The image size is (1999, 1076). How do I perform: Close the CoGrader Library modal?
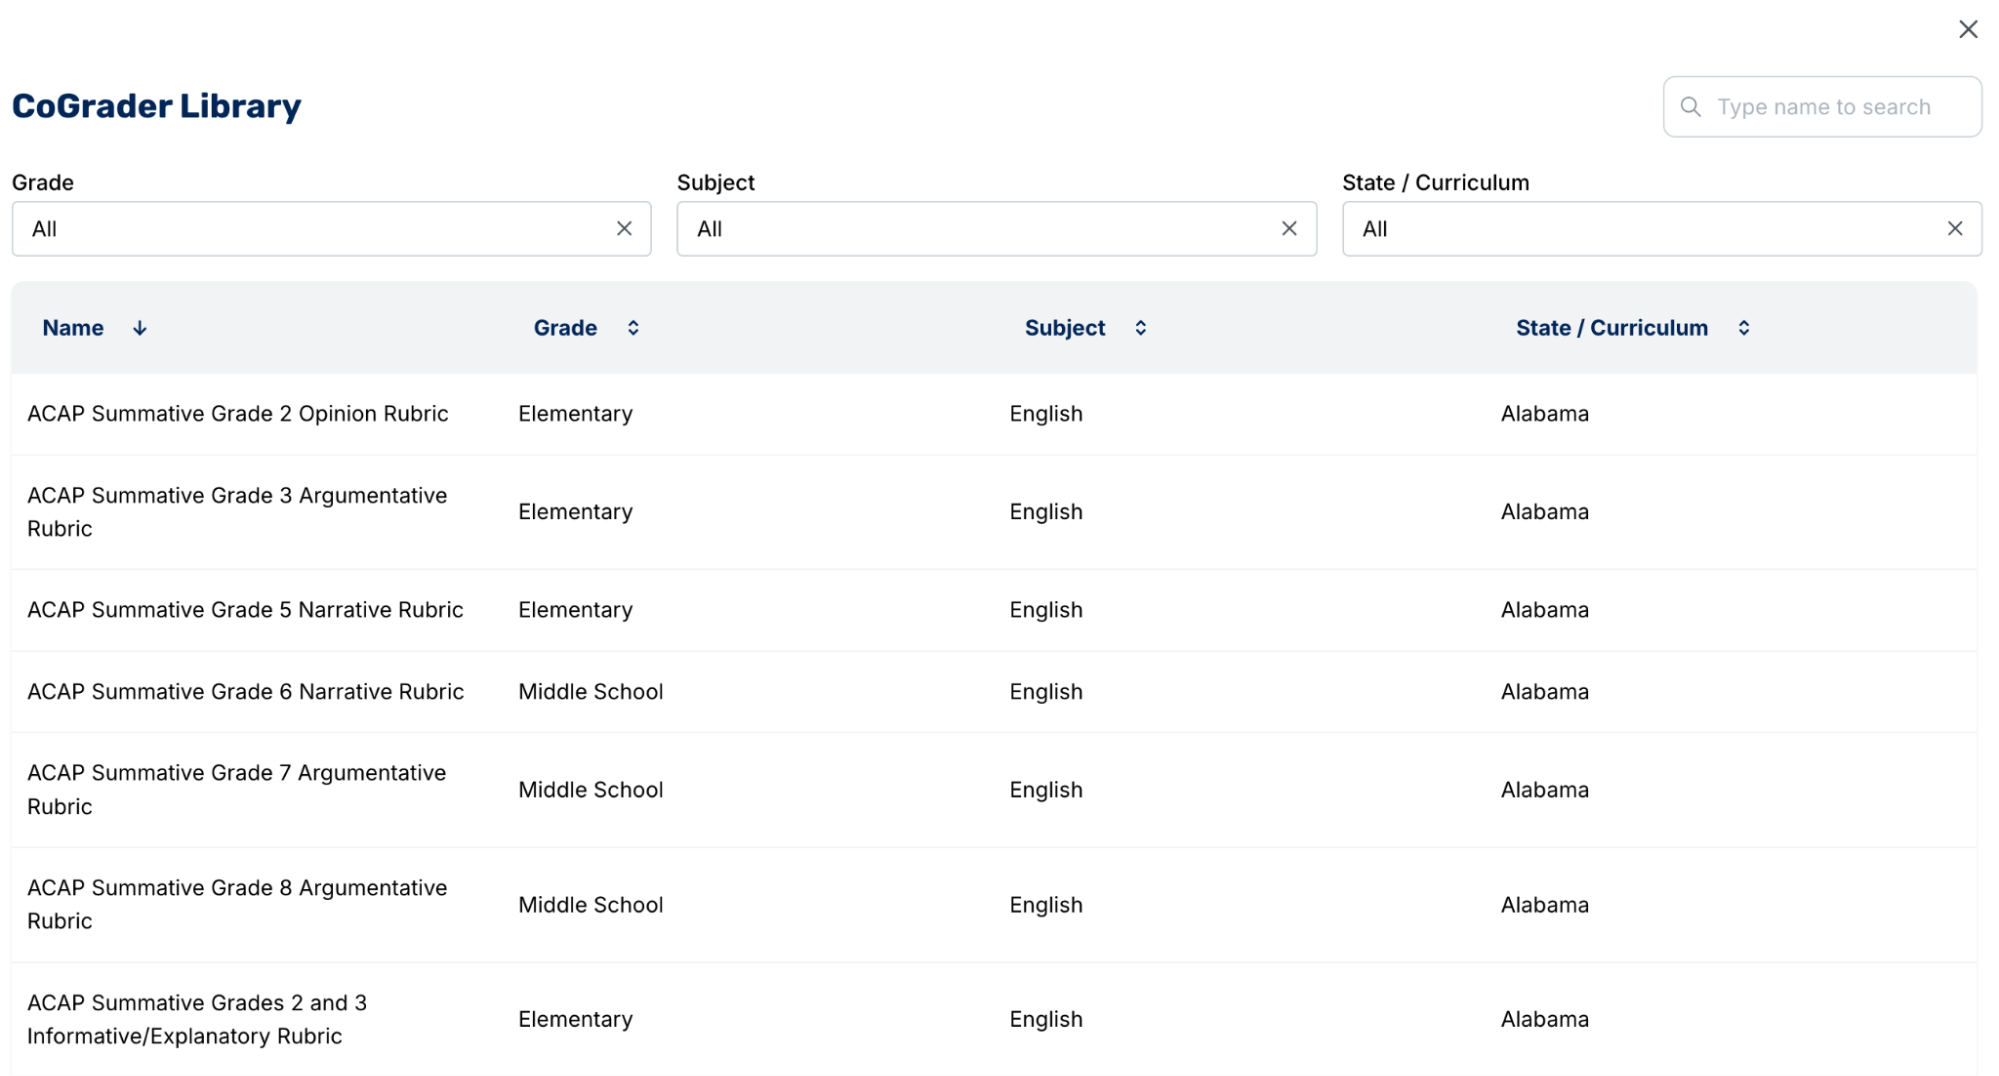point(1967,29)
